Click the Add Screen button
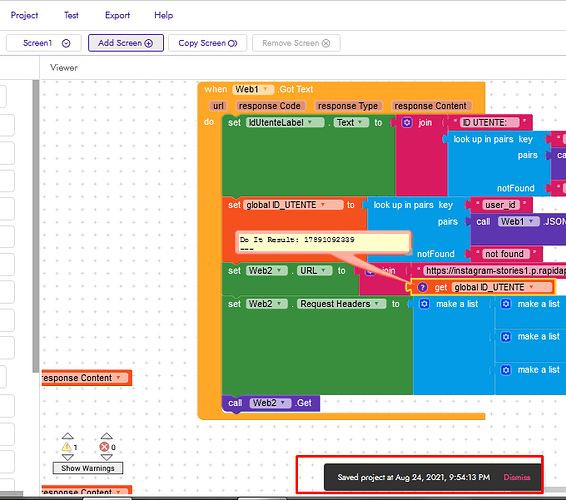The image size is (566, 500). (x=126, y=43)
